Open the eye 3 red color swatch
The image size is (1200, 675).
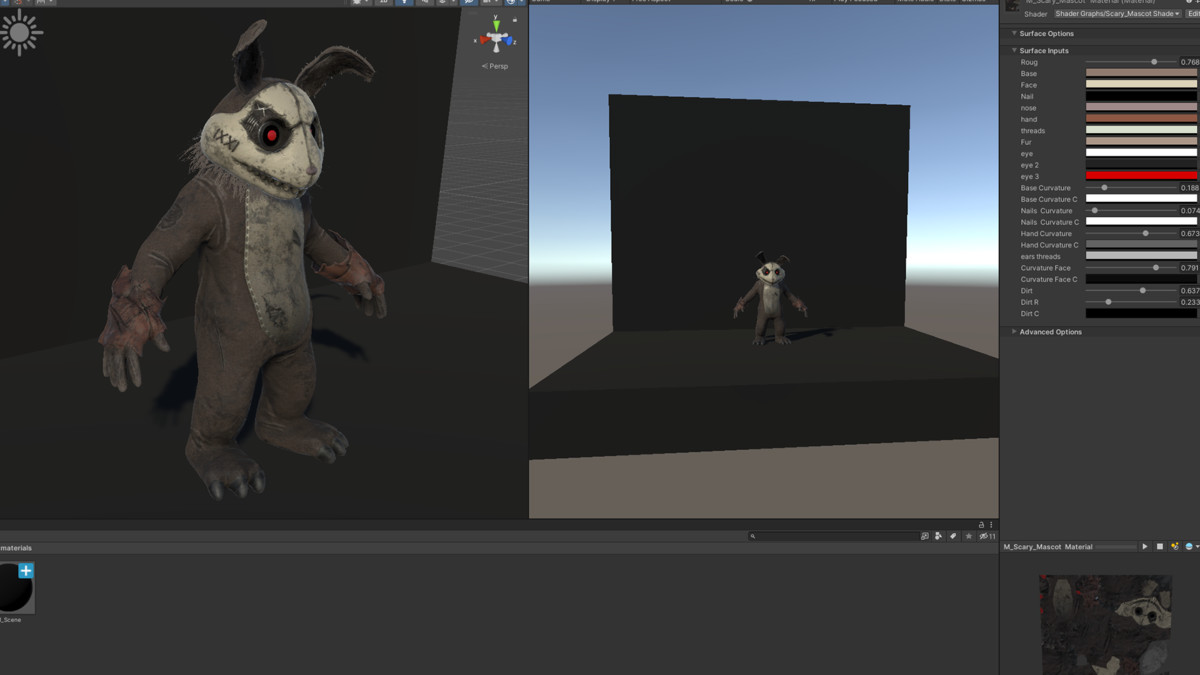[x=1141, y=176]
